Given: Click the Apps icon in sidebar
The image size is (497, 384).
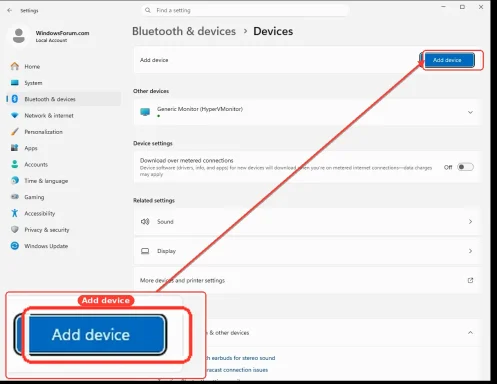Looking at the screenshot, I should point(15,148).
